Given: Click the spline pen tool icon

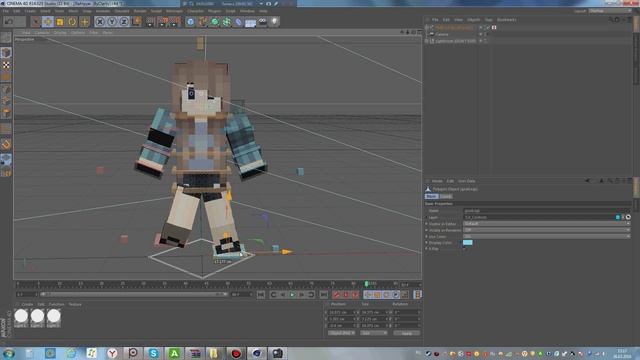Looking at the screenshot, I should 202,22.
